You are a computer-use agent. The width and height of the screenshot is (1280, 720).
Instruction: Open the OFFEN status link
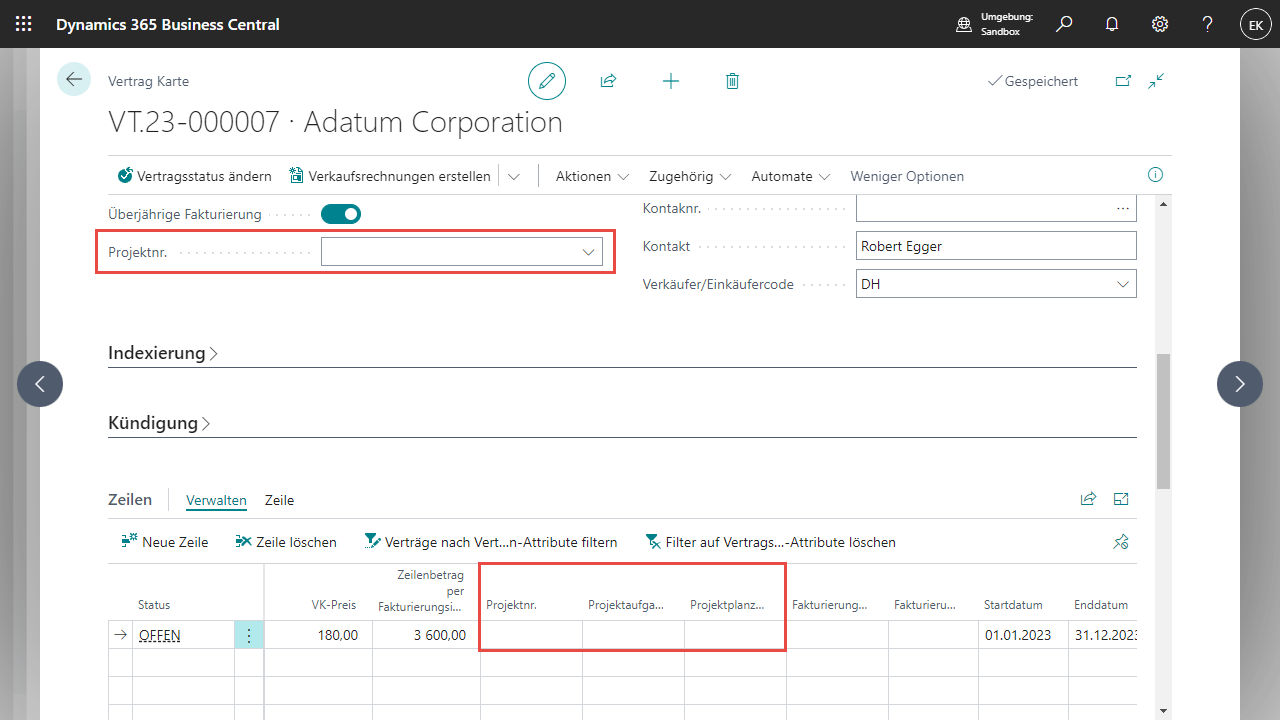pos(159,635)
